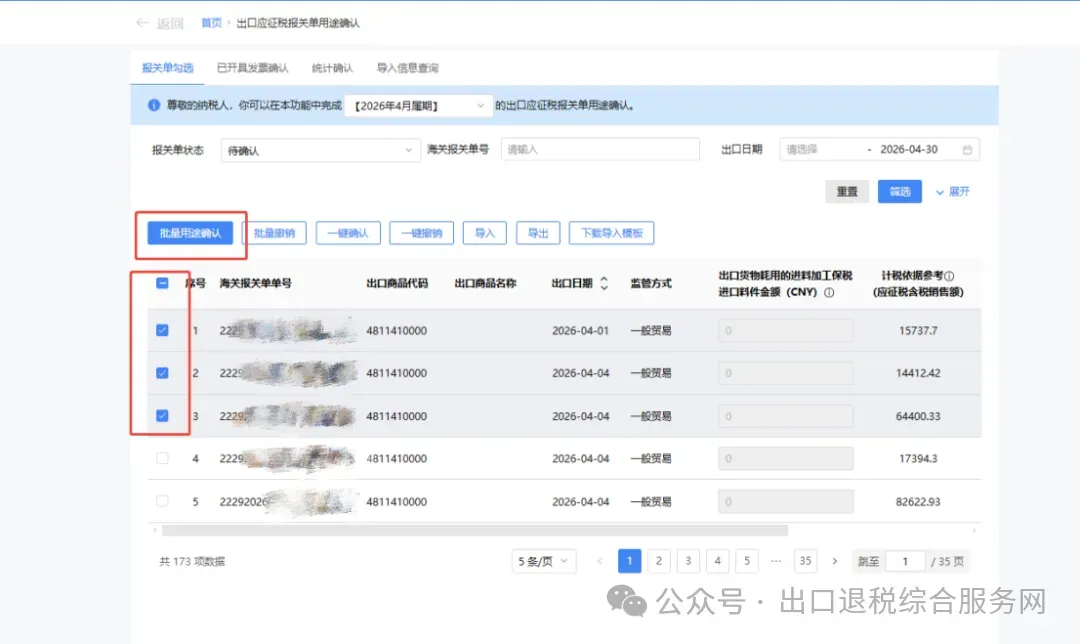This screenshot has width=1080, height=644.
Task: Click the 出口商品名称 column header
Action: coord(486,283)
